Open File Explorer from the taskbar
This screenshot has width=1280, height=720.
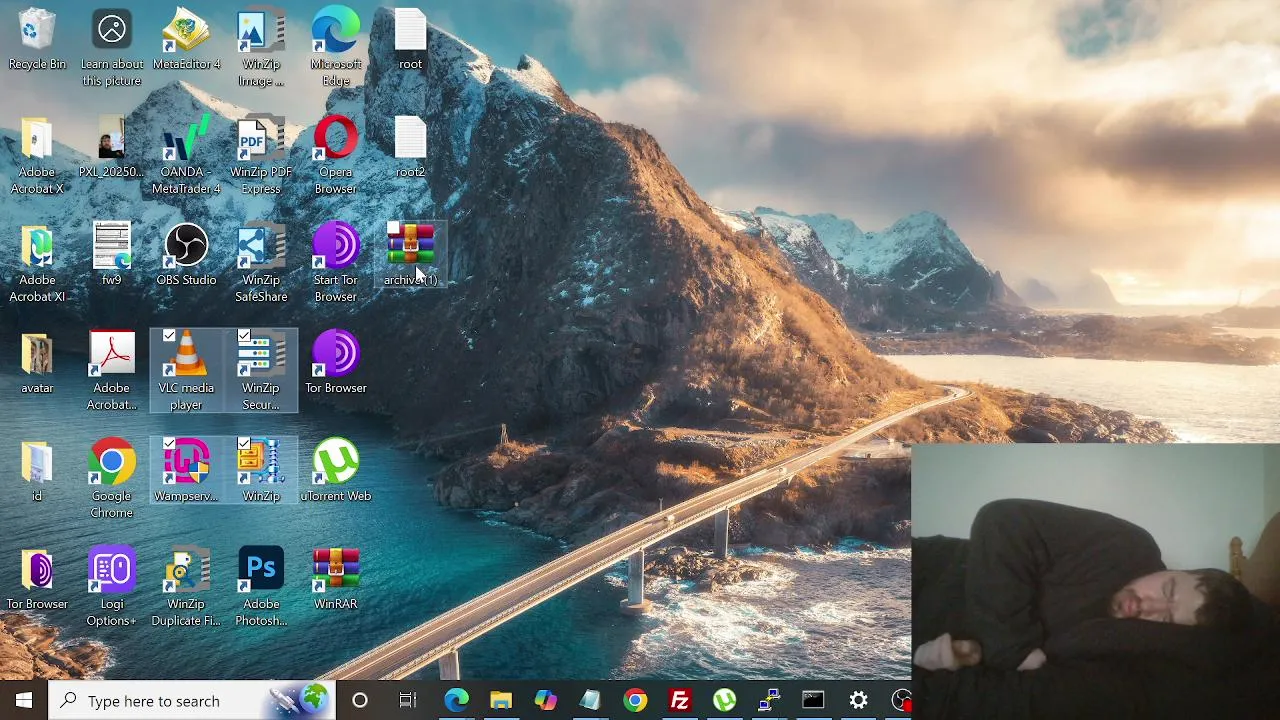[501, 700]
